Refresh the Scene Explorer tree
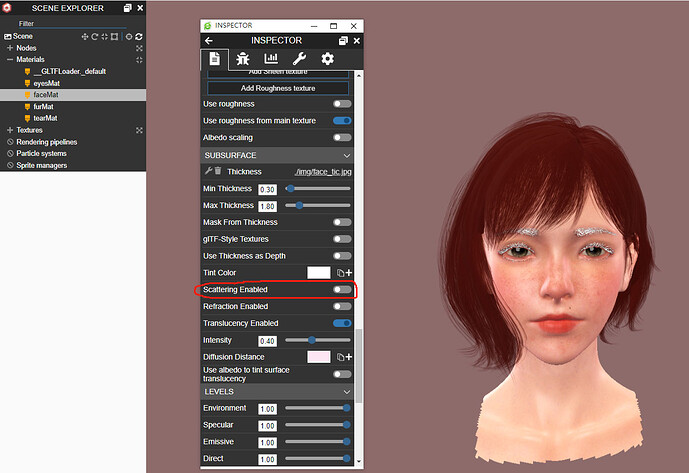This screenshot has width=689, height=473. tap(139, 36)
